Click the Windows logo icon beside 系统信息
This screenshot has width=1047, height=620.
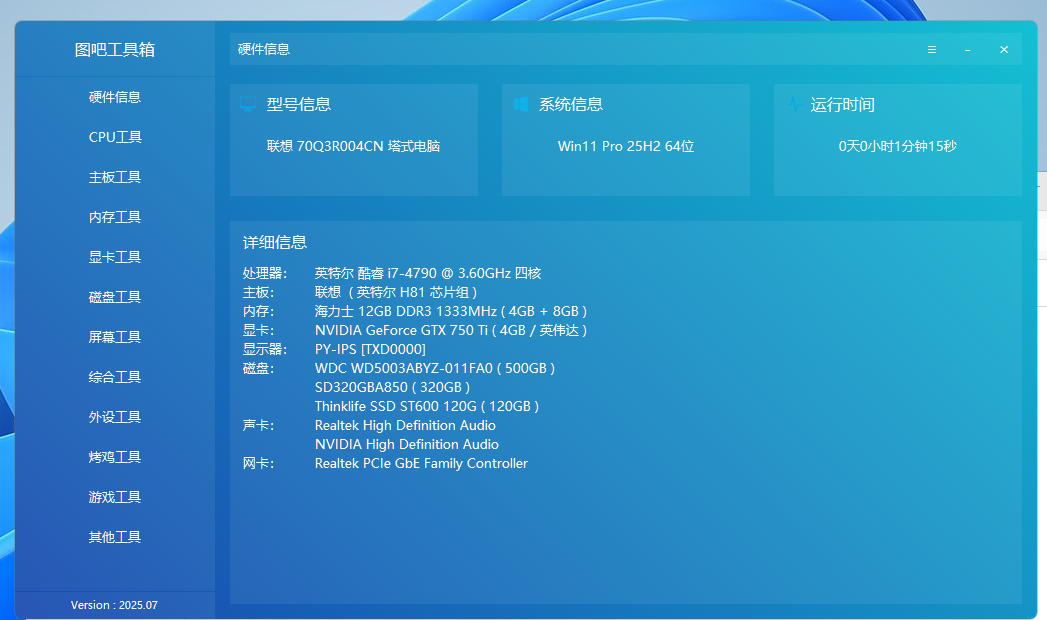click(521, 104)
